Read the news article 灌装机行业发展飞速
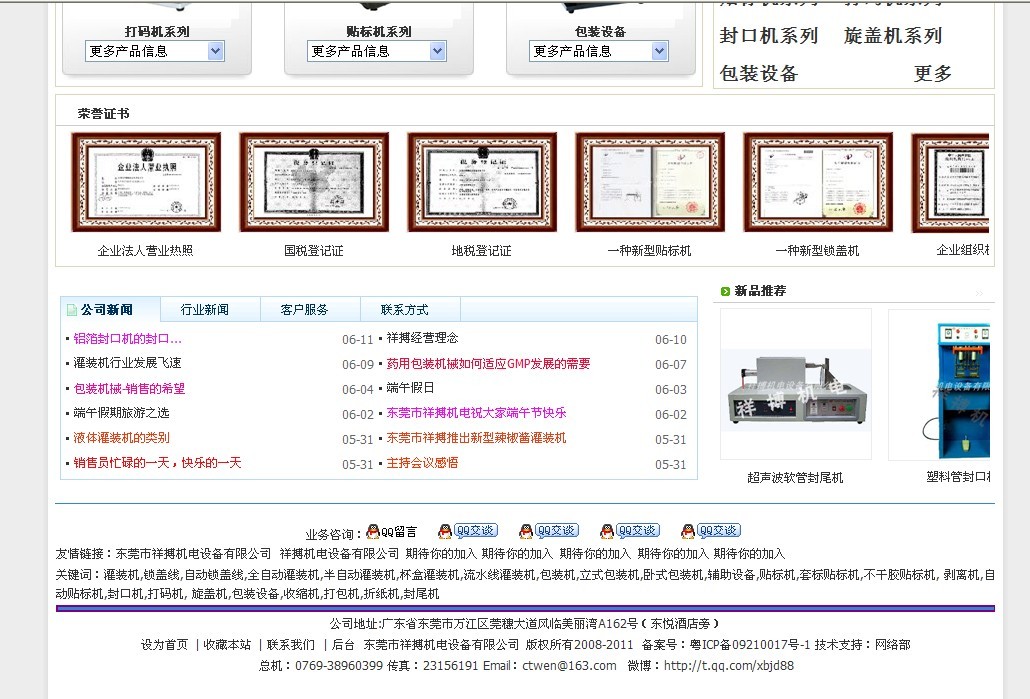Viewport: 1030px width, 699px height. pyautogui.click(x=127, y=363)
